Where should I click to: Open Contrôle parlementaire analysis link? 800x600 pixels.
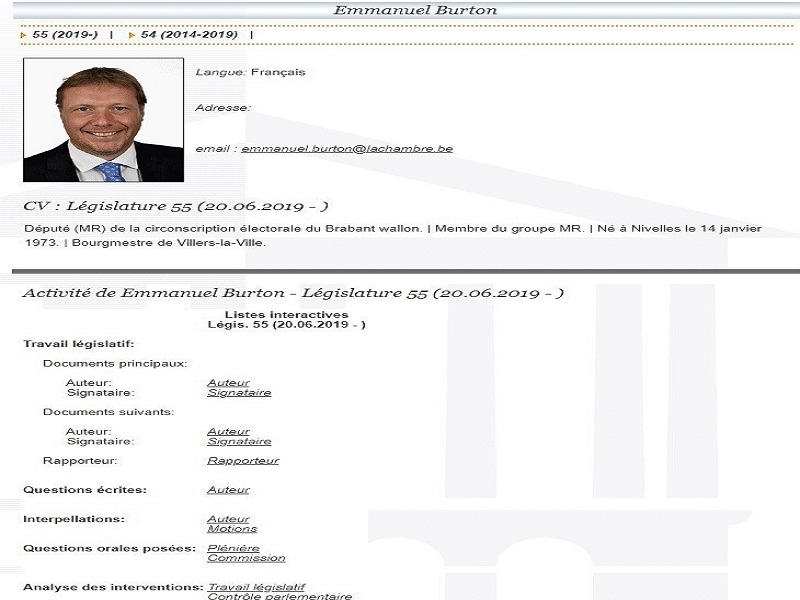[x=280, y=596]
